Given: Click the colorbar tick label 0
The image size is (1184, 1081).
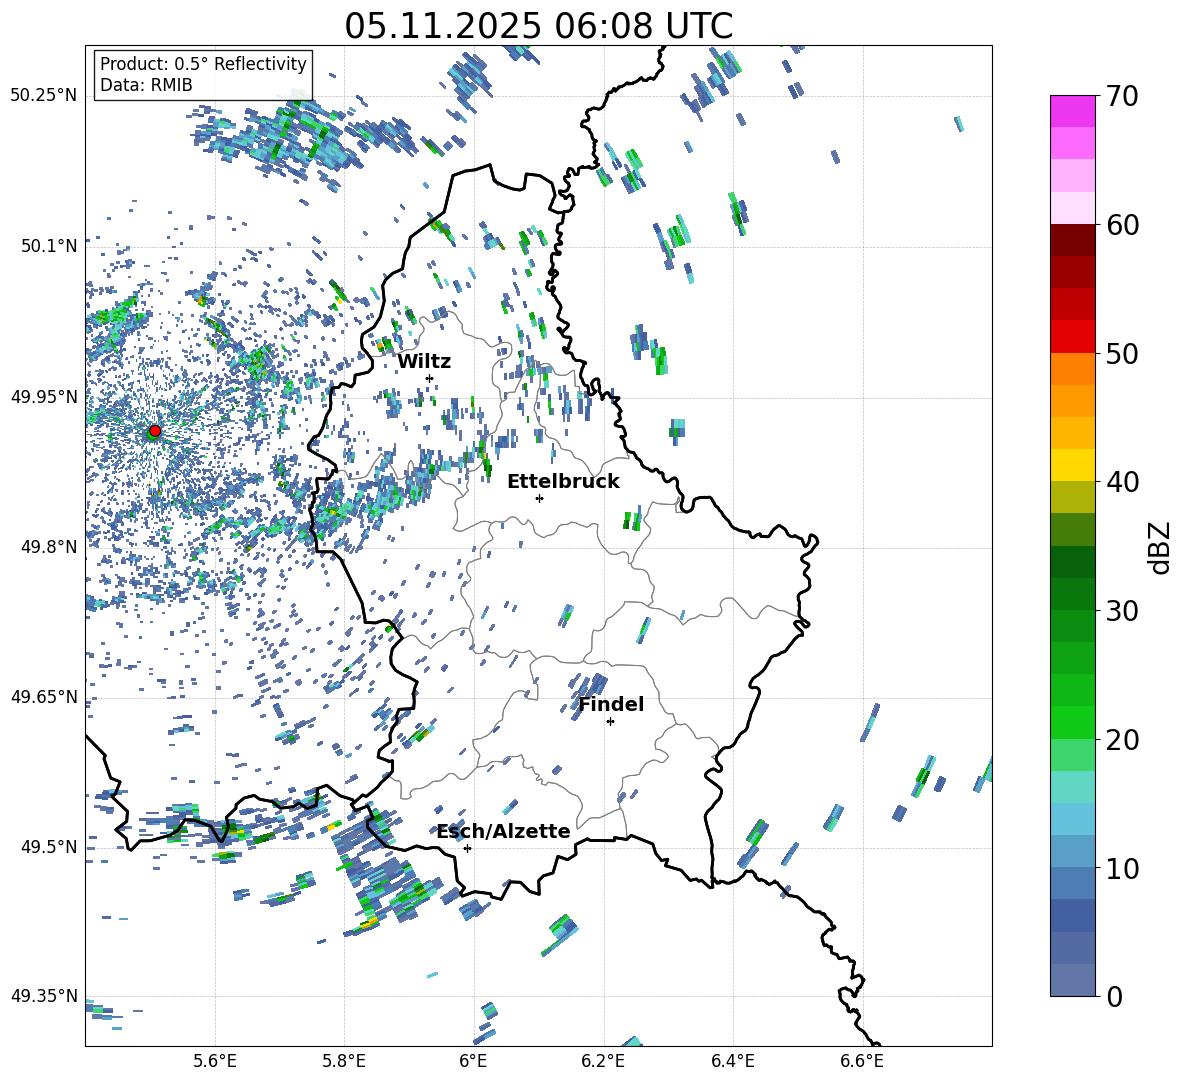Looking at the screenshot, I should (x=1114, y=996).
